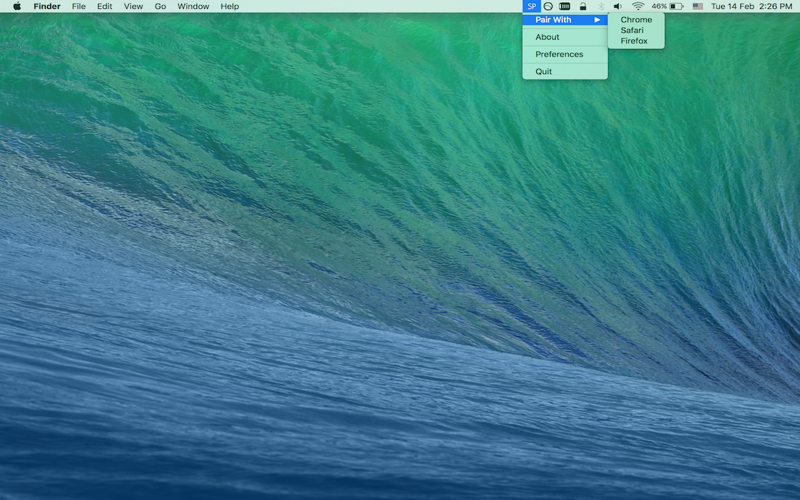Image resolution: width=800 pixels, height=500 pixels.
Task: Open the Finder menu
Action: click(x=47, y=6)
